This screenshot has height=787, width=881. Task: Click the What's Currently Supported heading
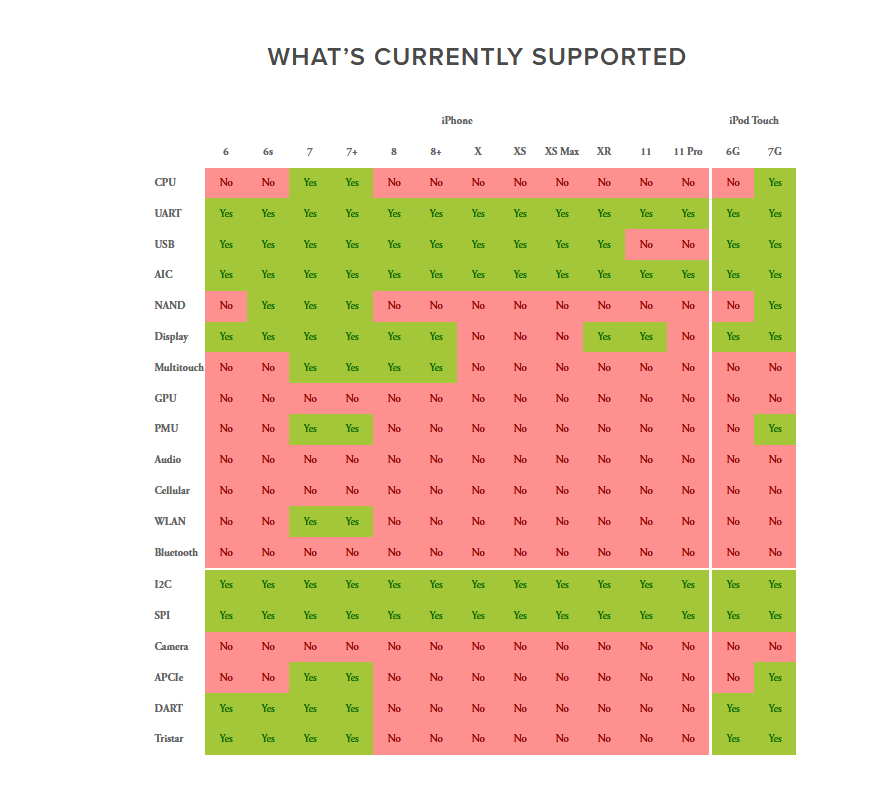click(x=477, y=57)
